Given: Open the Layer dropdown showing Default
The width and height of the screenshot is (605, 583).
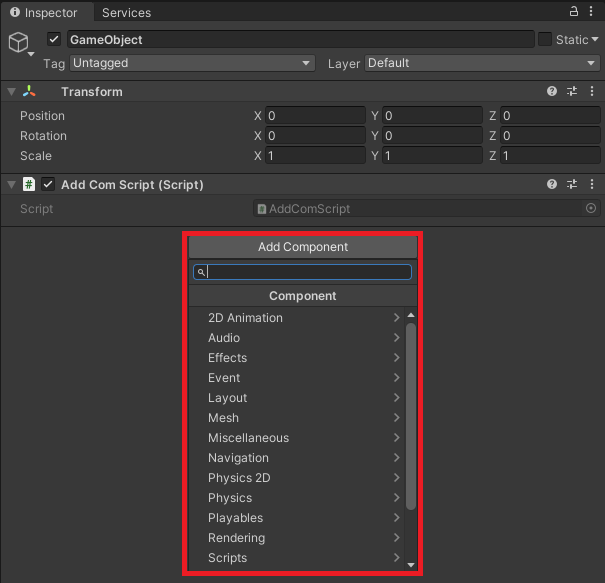Looking at the screenshot, I should click(x=481, y=63).
